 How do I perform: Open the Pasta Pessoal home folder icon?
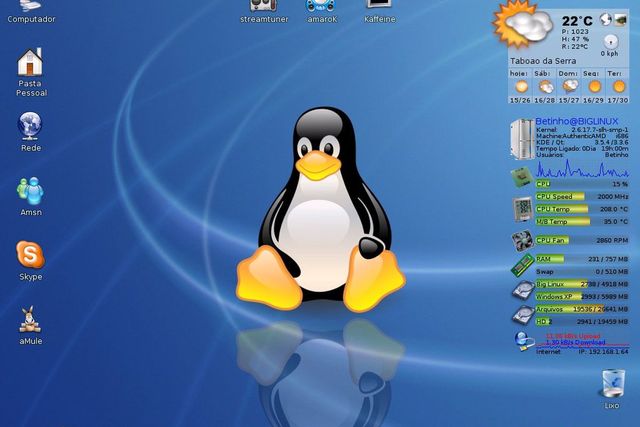31,72
